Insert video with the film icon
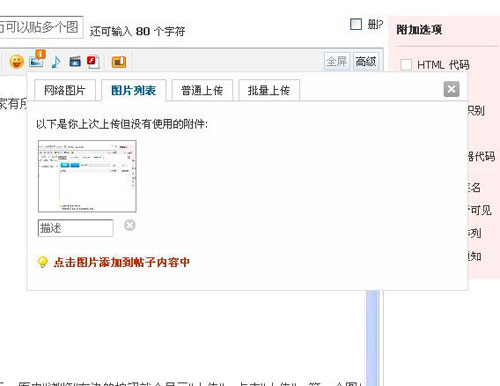500x386 pixels. click(75, 62)
